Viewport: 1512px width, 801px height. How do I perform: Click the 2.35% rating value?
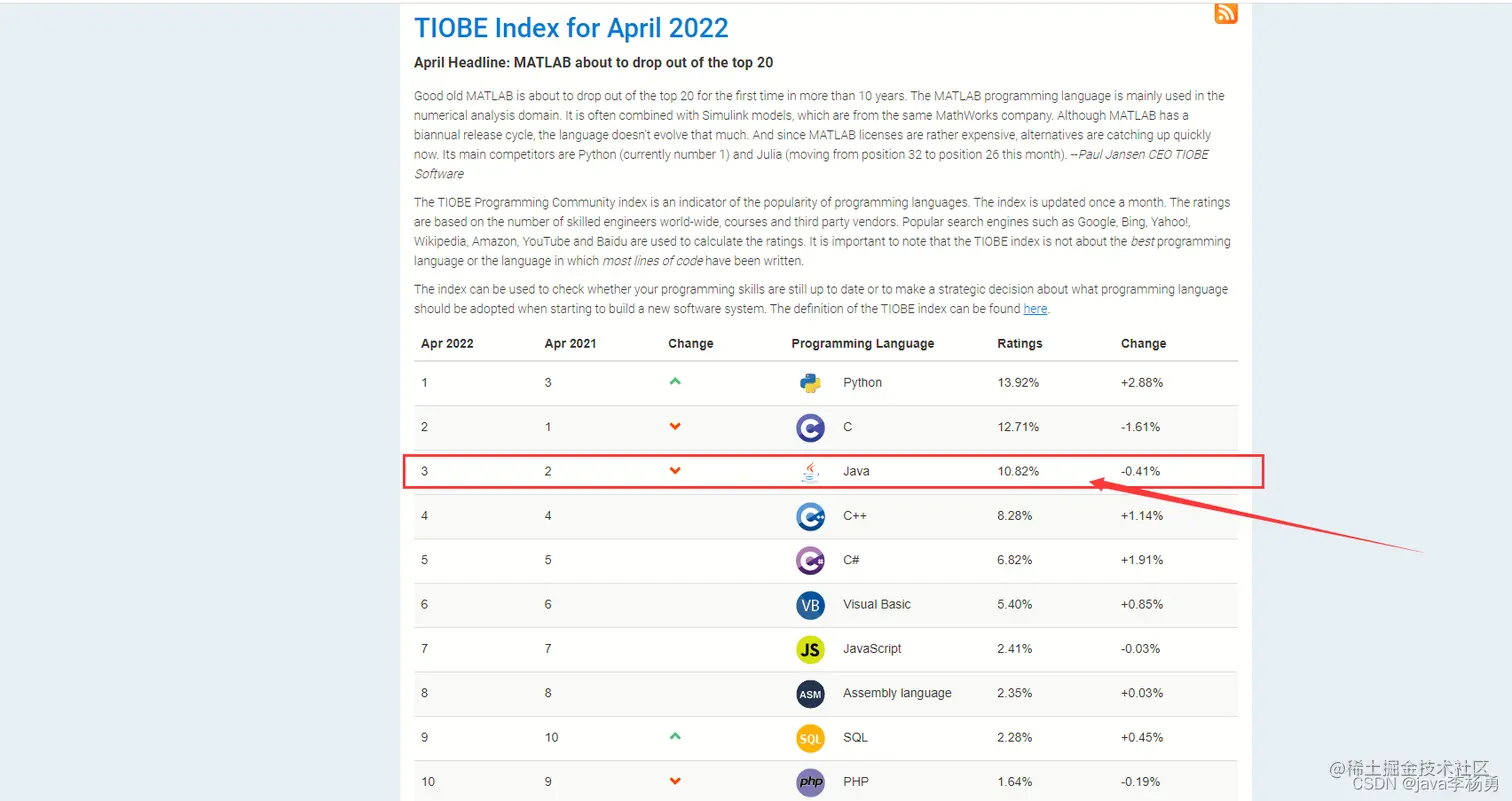tap(1015, 693)
